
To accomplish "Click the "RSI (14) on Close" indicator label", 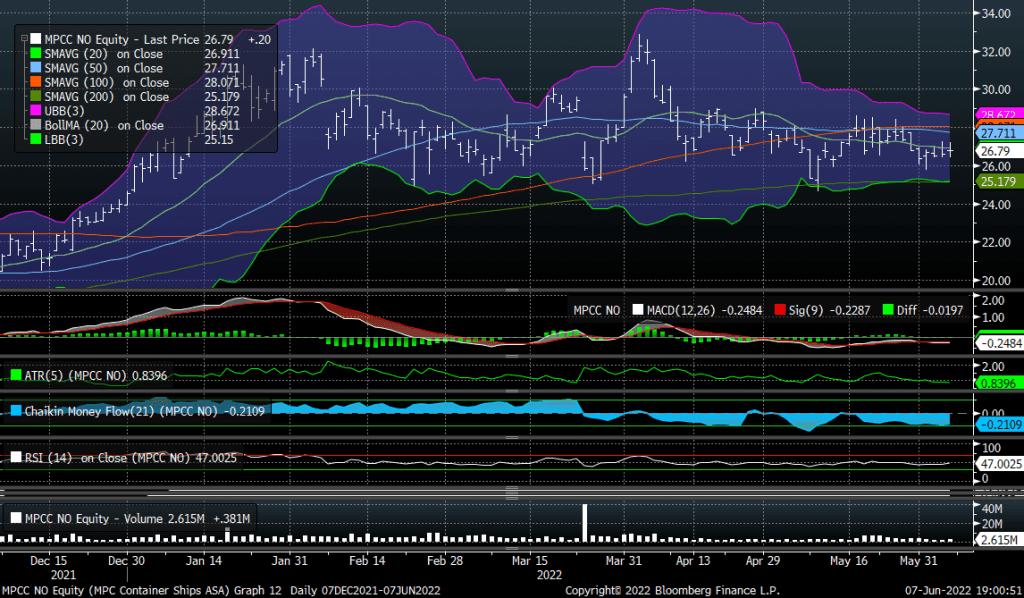I will (x=76, y=458).
